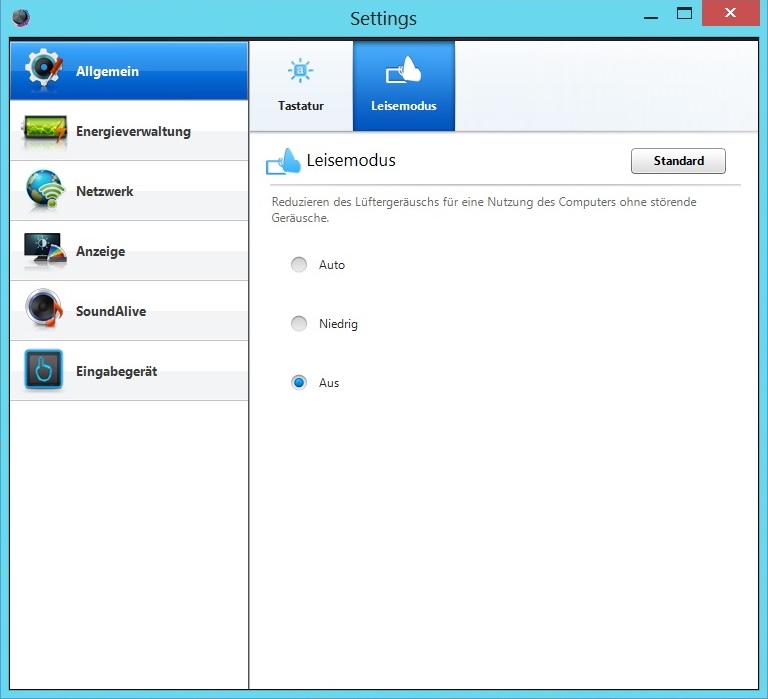Click the Standard button

click(x=678, y=161)
